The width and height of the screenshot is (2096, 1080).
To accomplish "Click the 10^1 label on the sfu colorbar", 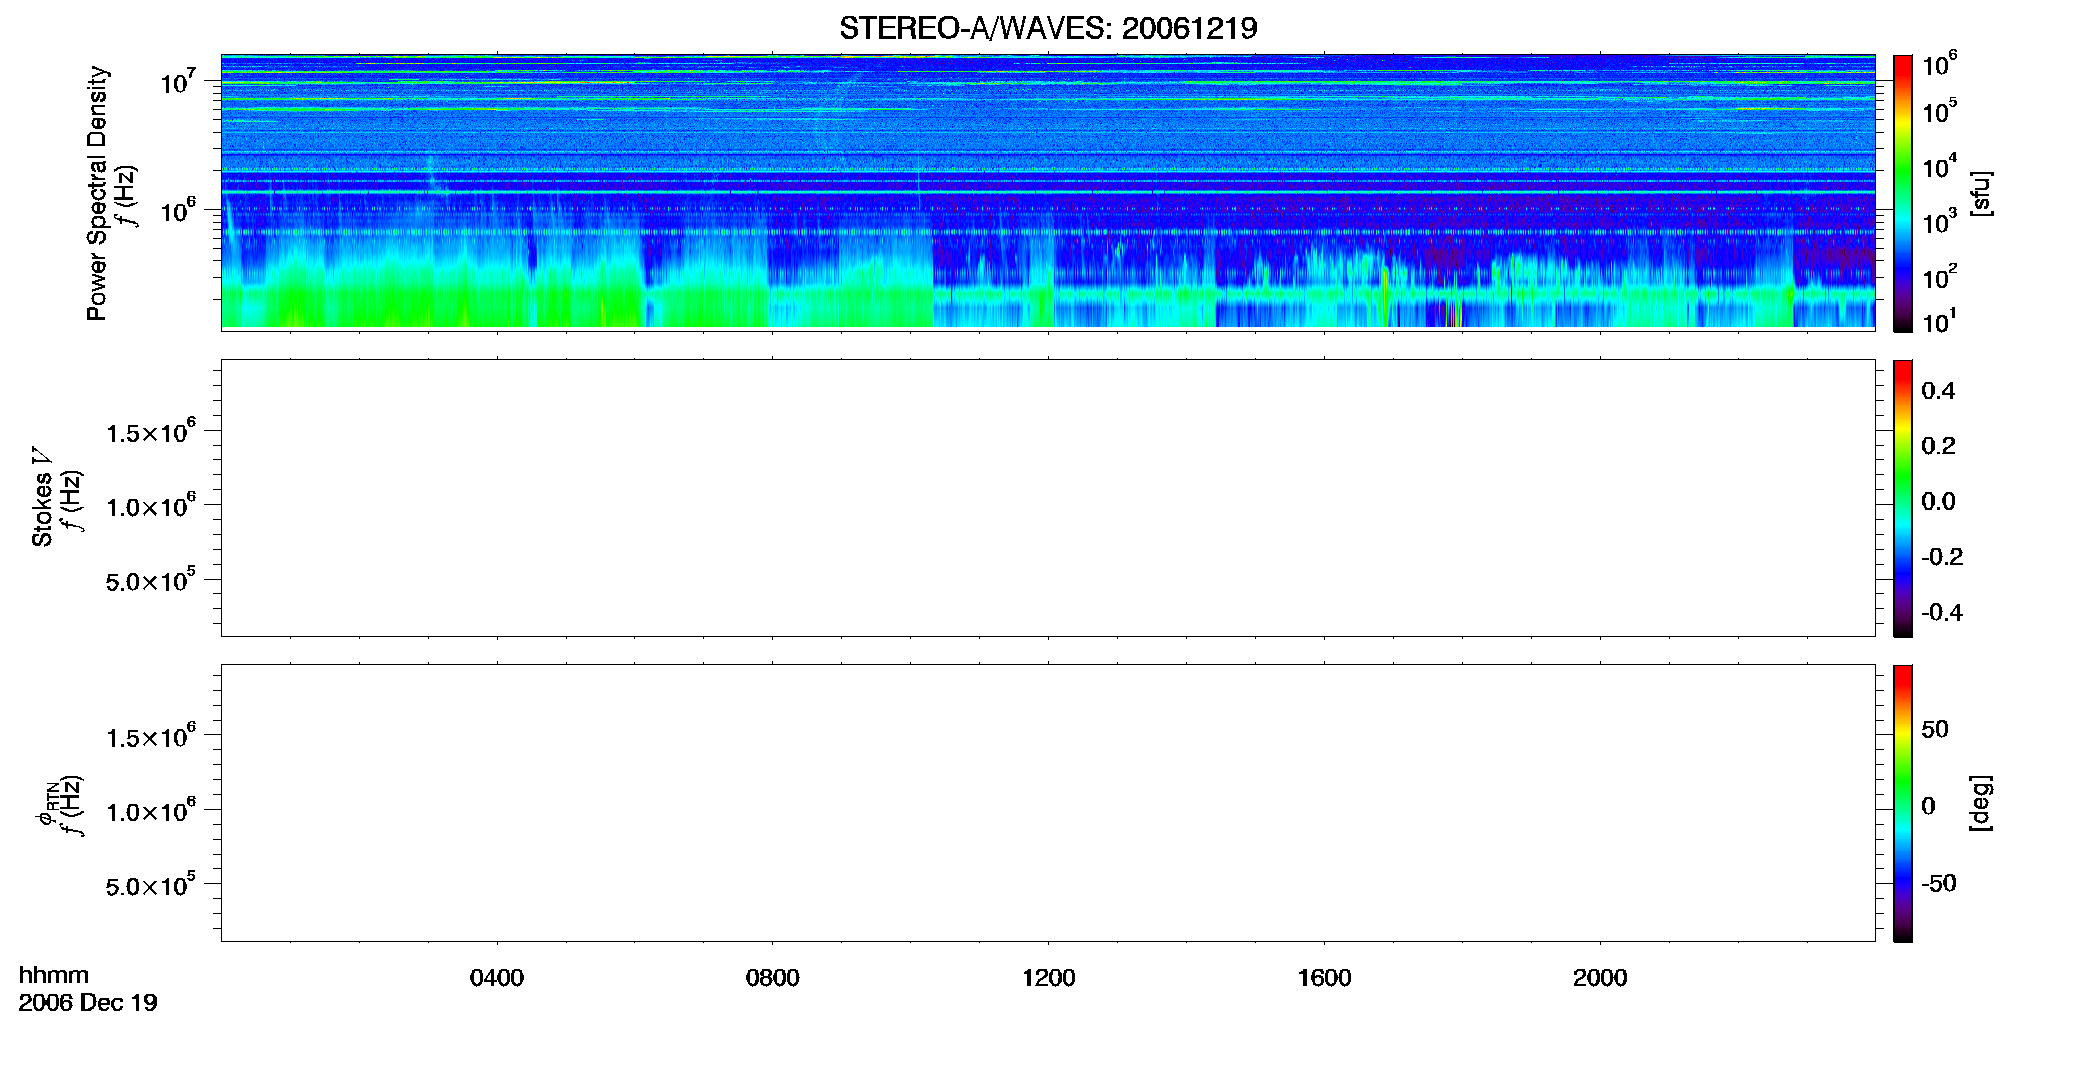I will click(x=1939, y=321).
